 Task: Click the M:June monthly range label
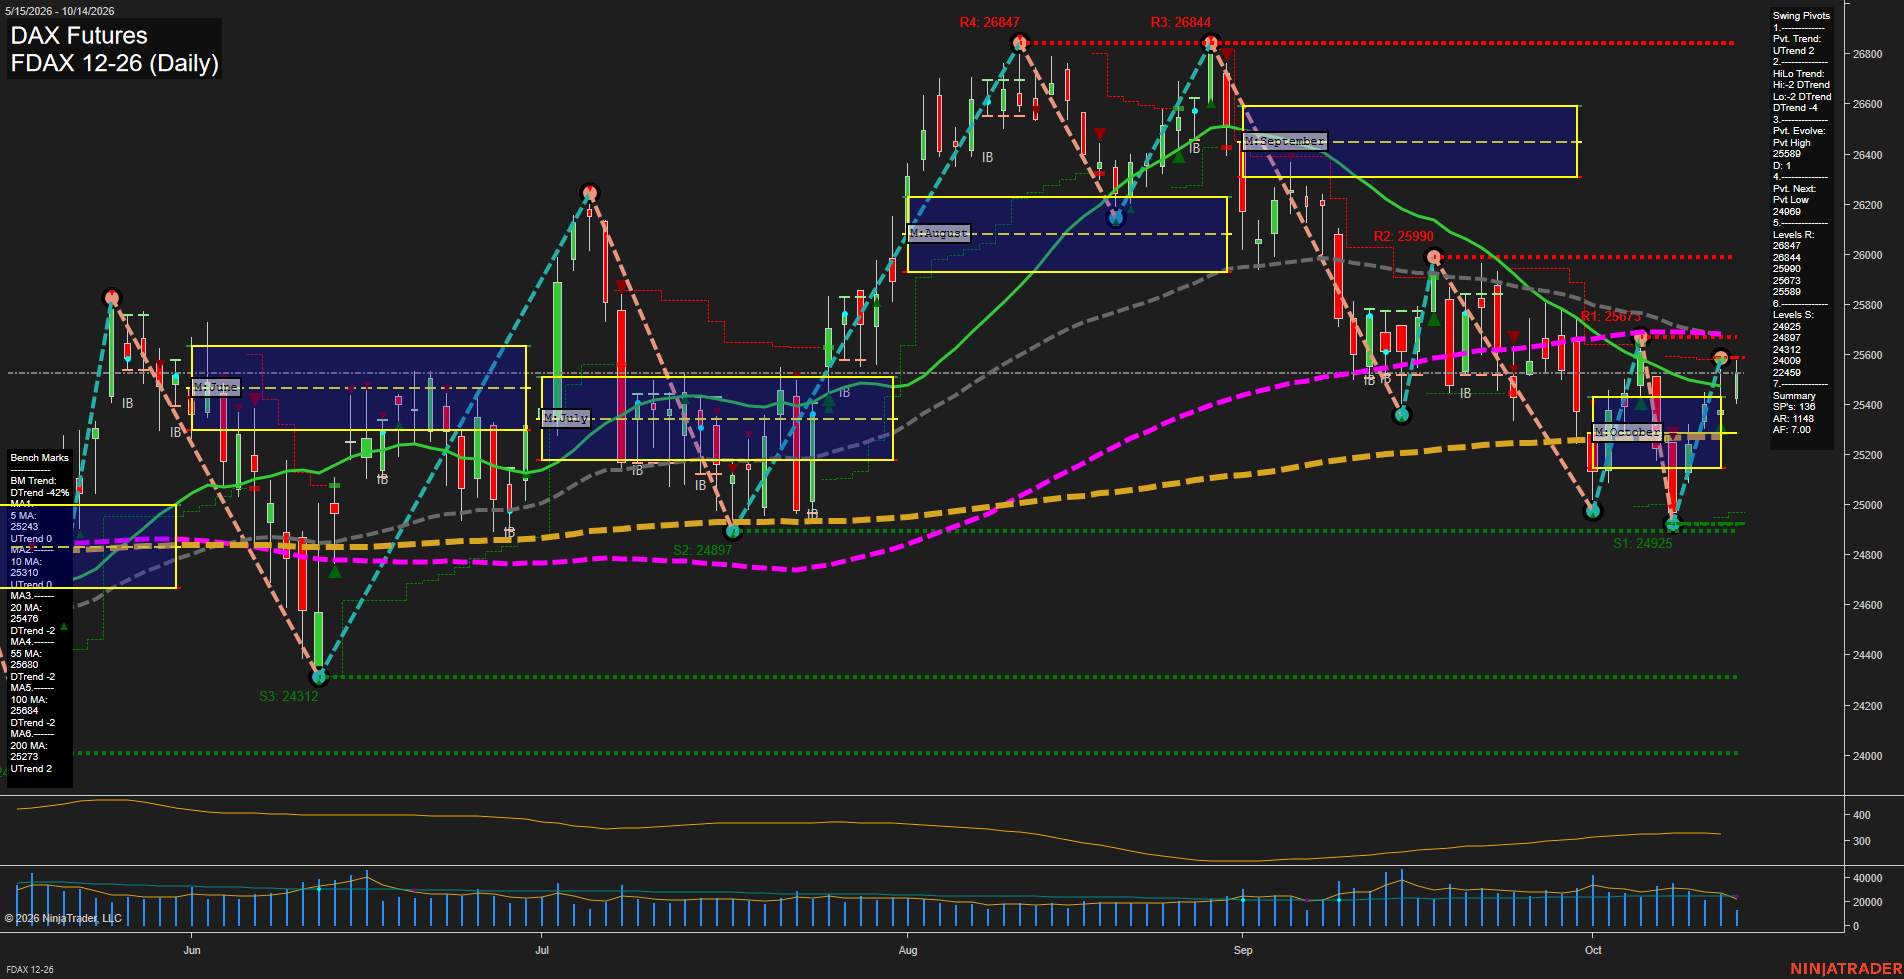coord(216,387)
